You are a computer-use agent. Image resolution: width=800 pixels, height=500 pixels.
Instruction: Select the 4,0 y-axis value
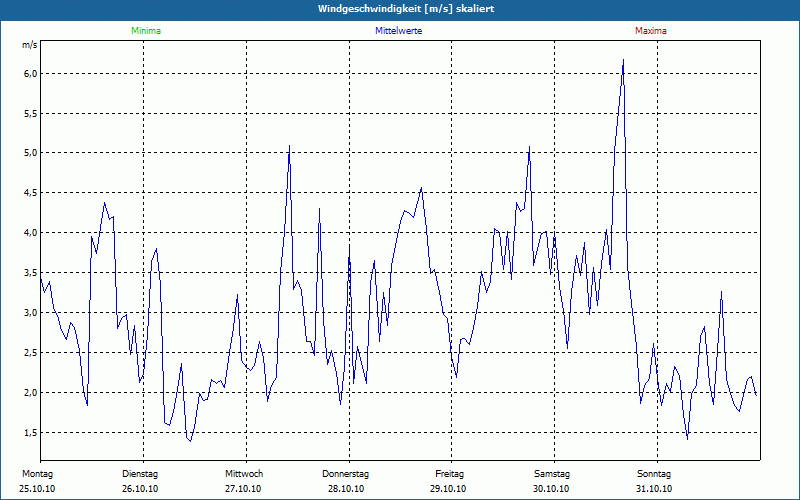coord(31,232)
